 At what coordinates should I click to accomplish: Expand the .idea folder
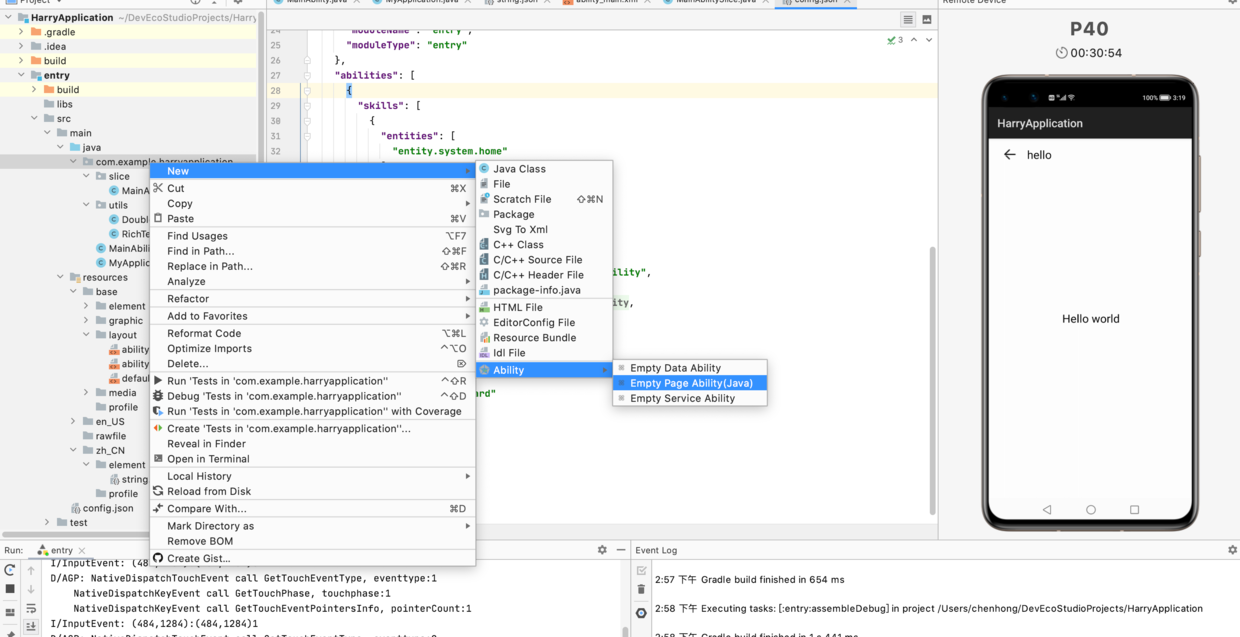click(21, 46)
